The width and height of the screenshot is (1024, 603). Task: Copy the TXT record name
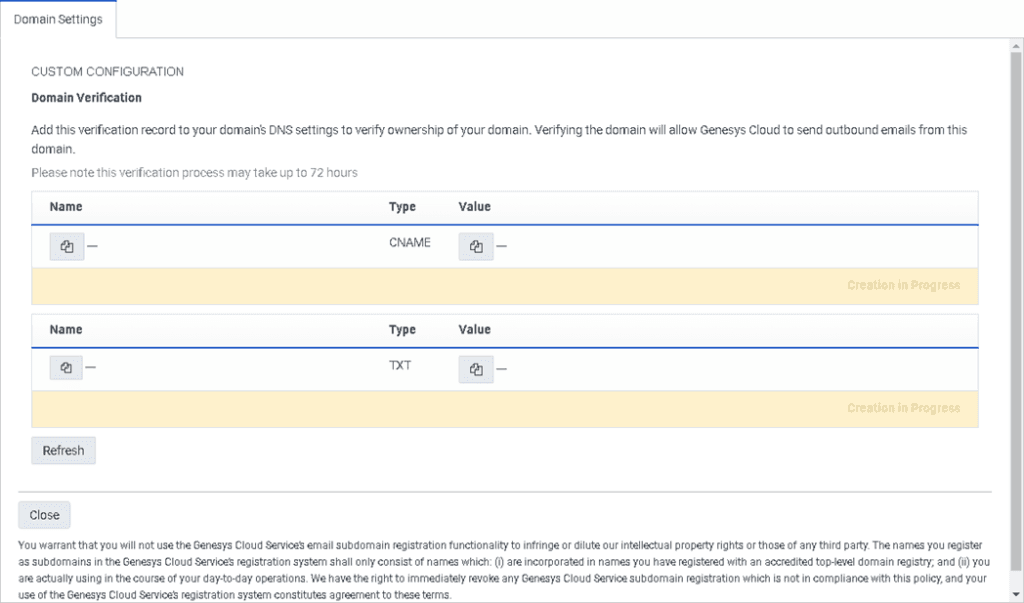pyautogui.click(x=66, y=368)
